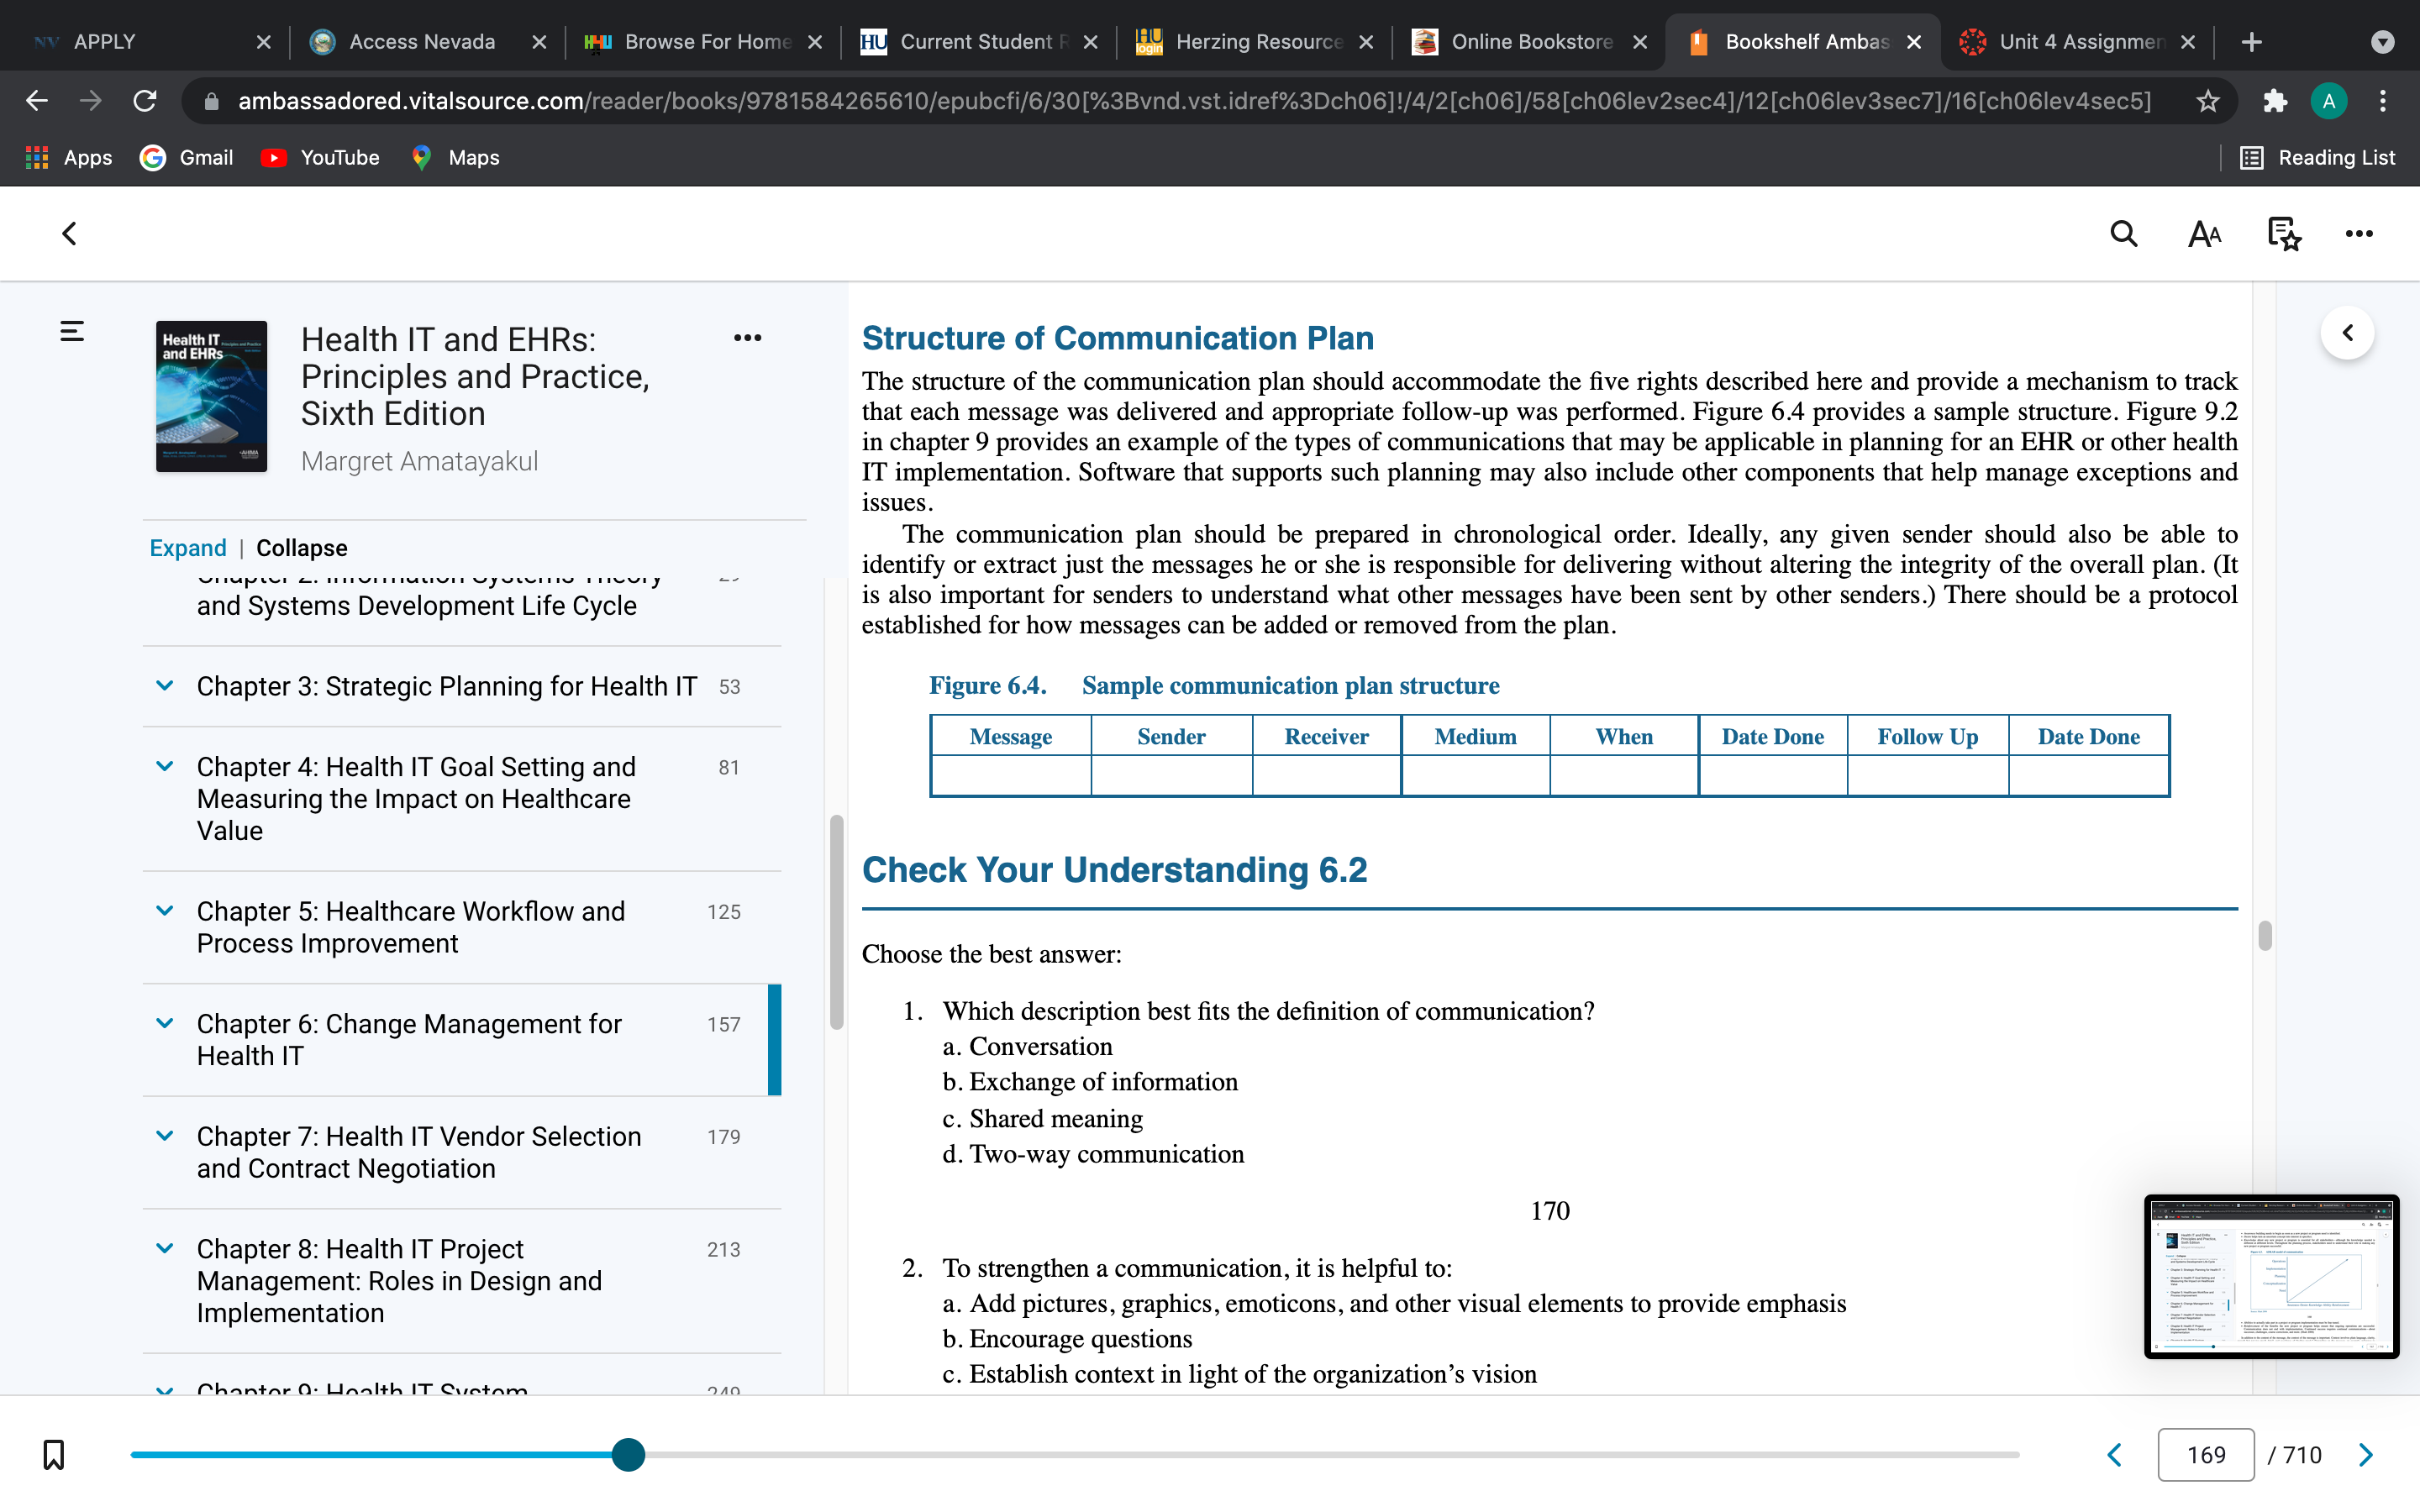Click the Expand link in contents

[x=188, y=548]
